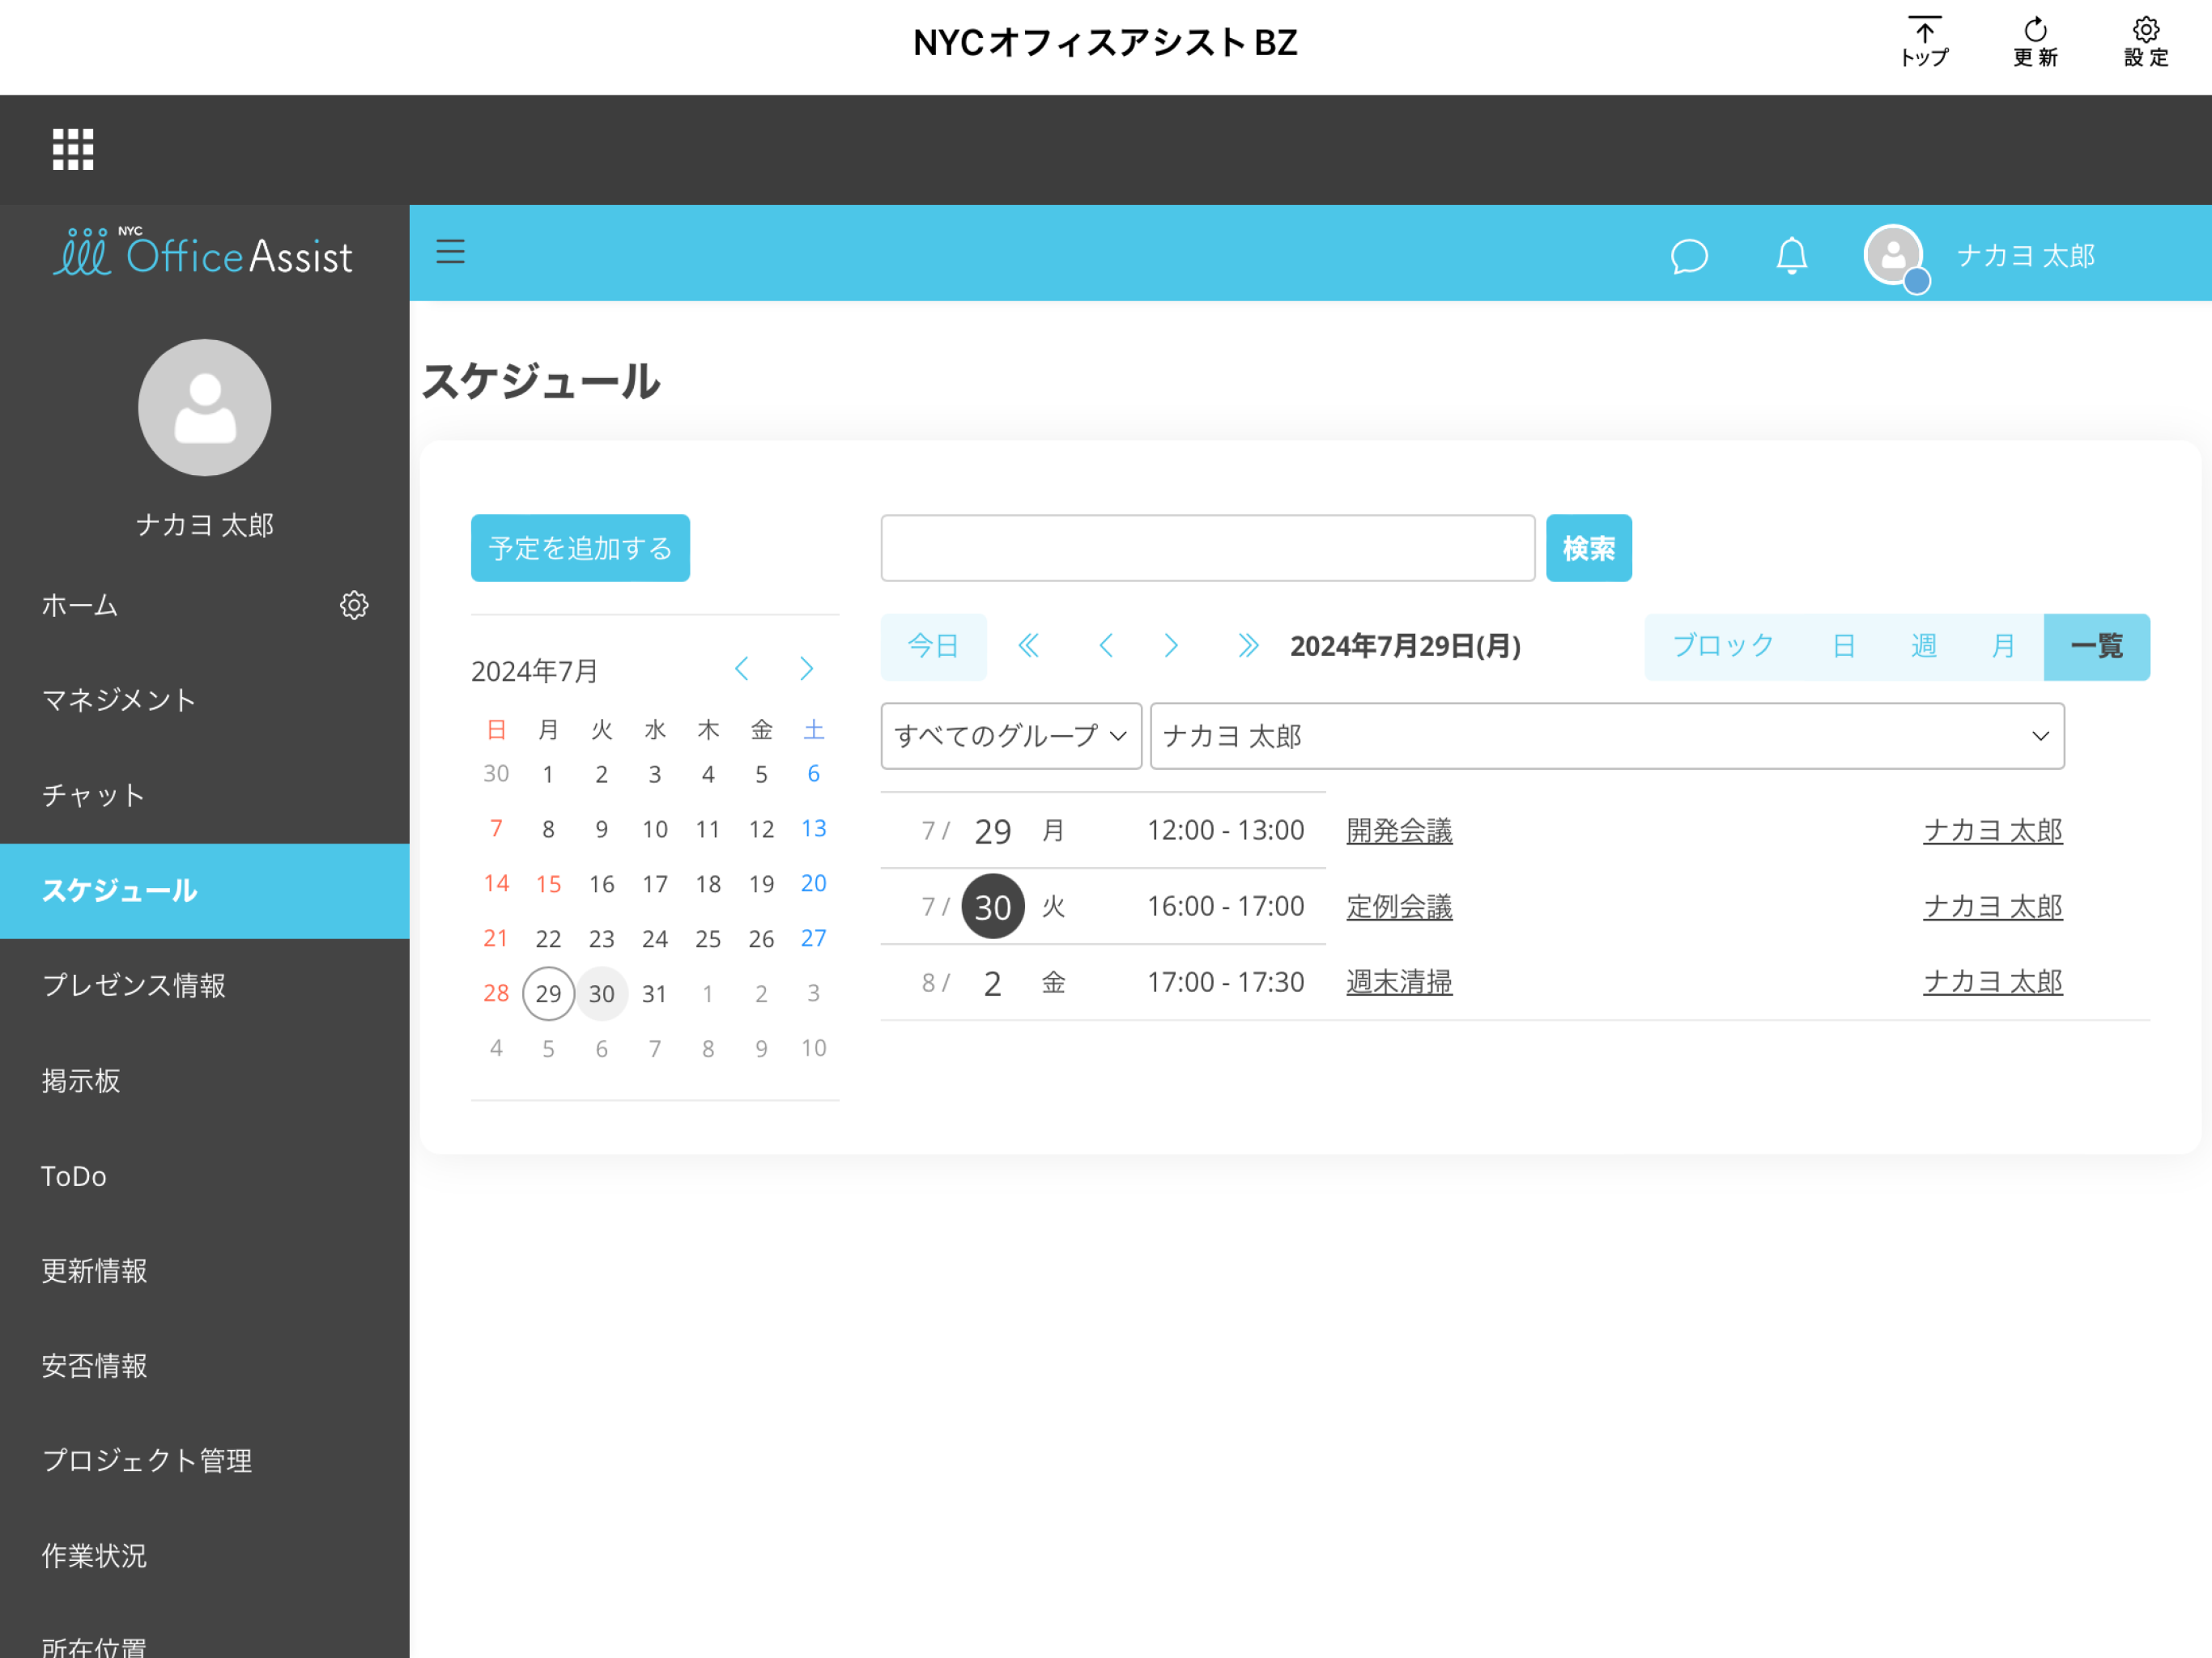Switch to ブロック view tab
The height and width of the screenshot is (1658, 2212).
point(1723,646)
